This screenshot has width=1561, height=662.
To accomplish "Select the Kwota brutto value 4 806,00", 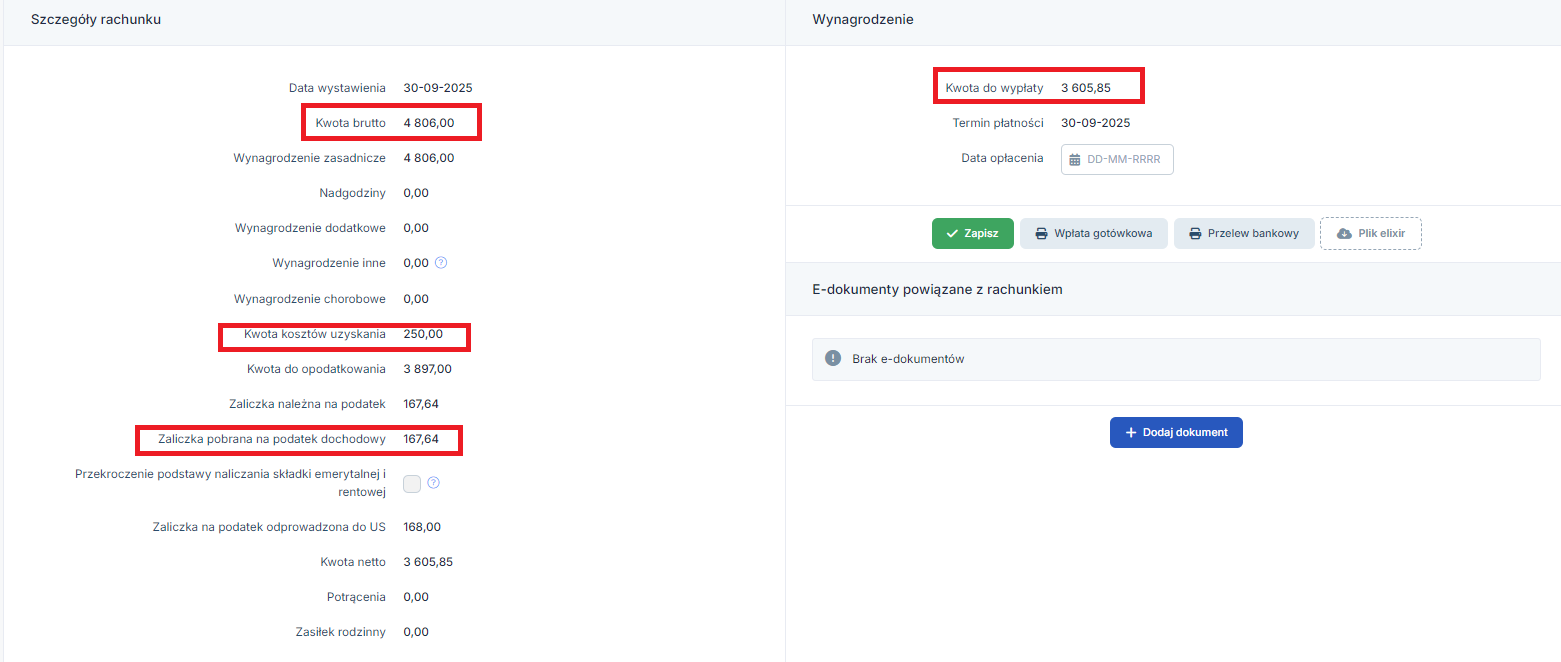I will pyautogui.click(x=428, y=123).
